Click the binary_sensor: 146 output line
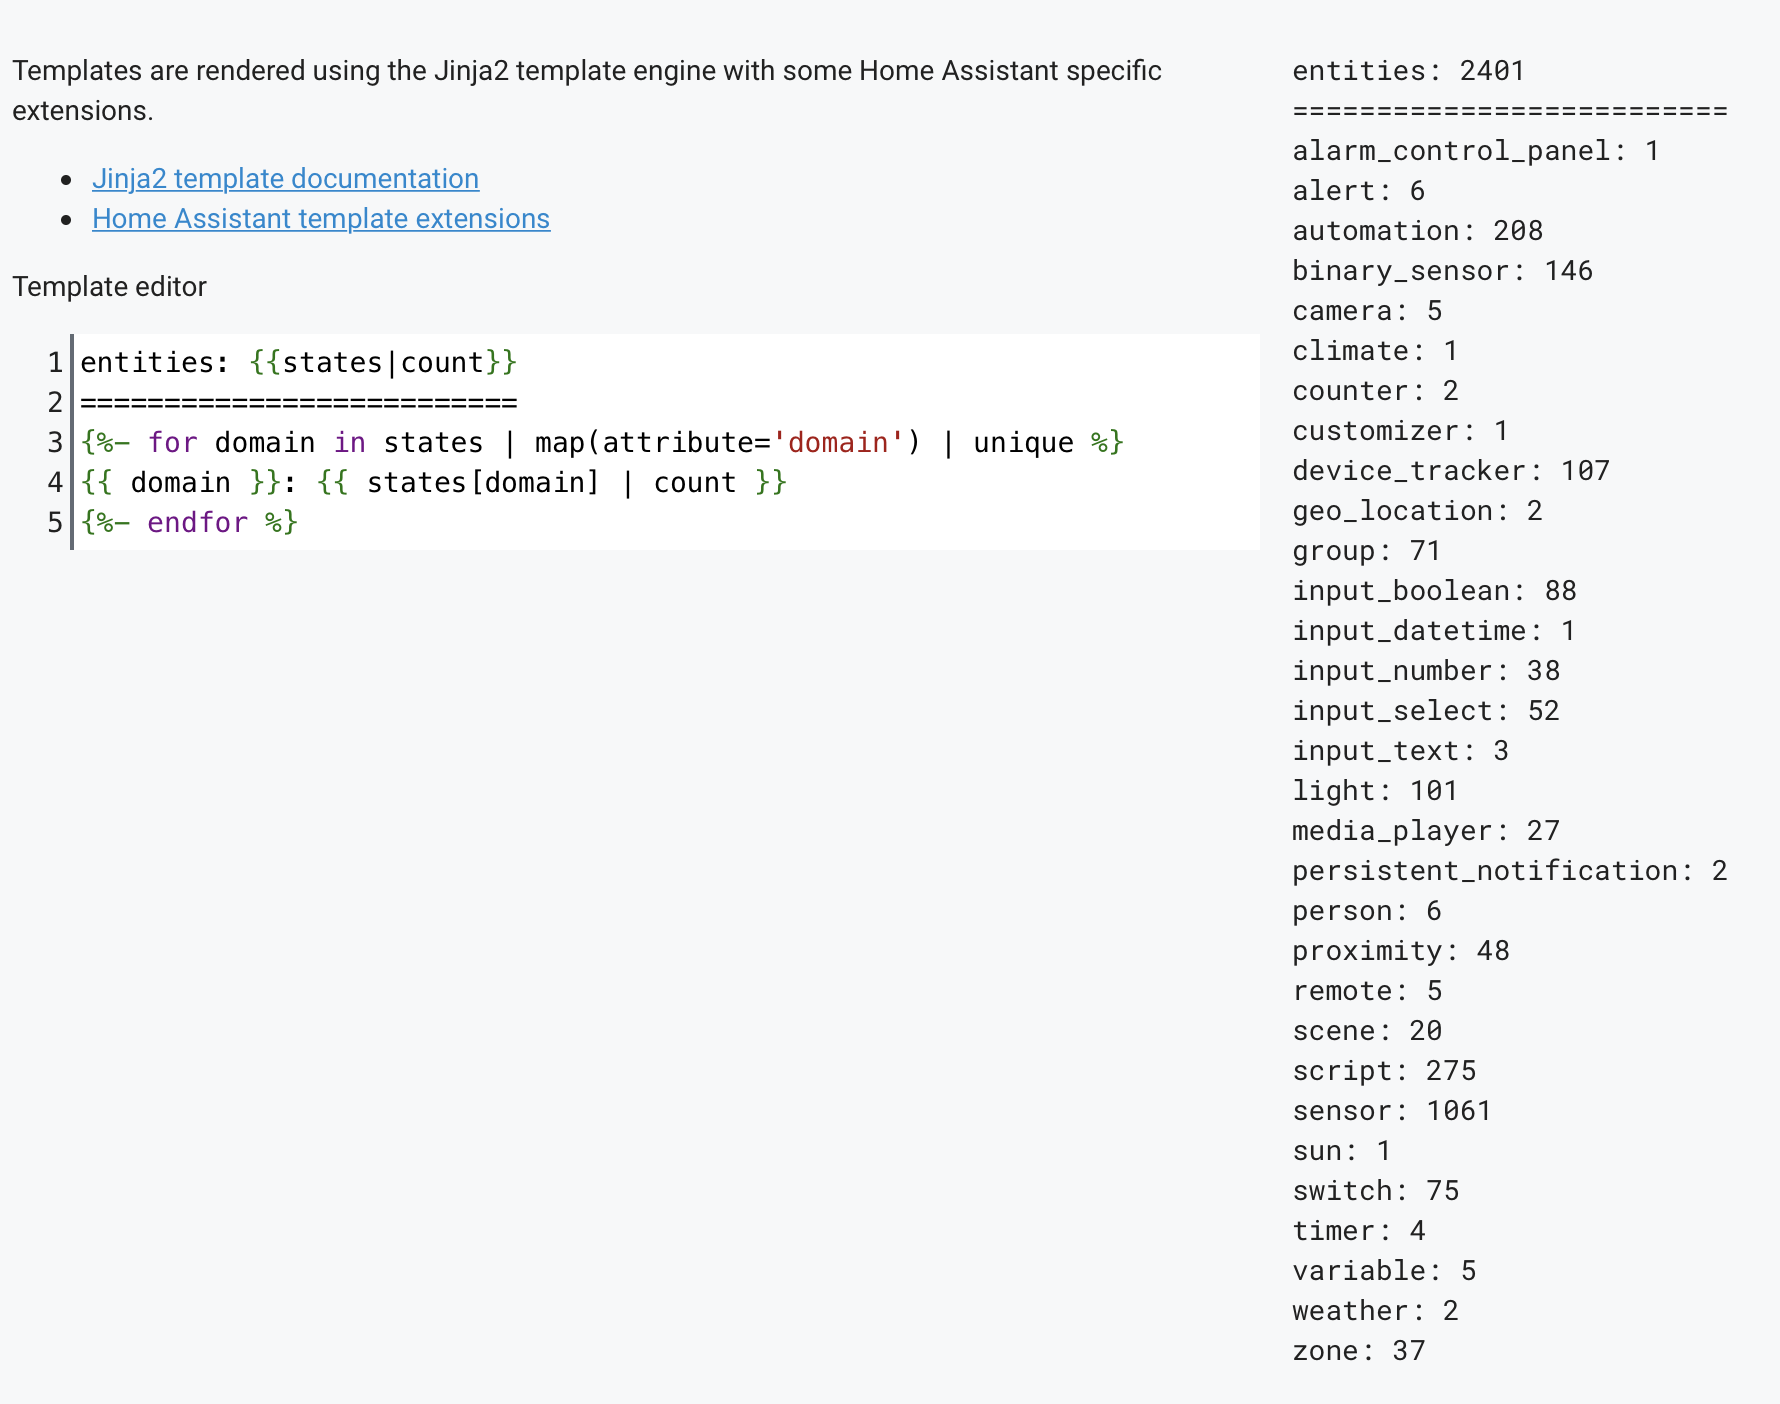Image resolution: width=1780 pixels, height=1404 pixels. coord(1443,270)
